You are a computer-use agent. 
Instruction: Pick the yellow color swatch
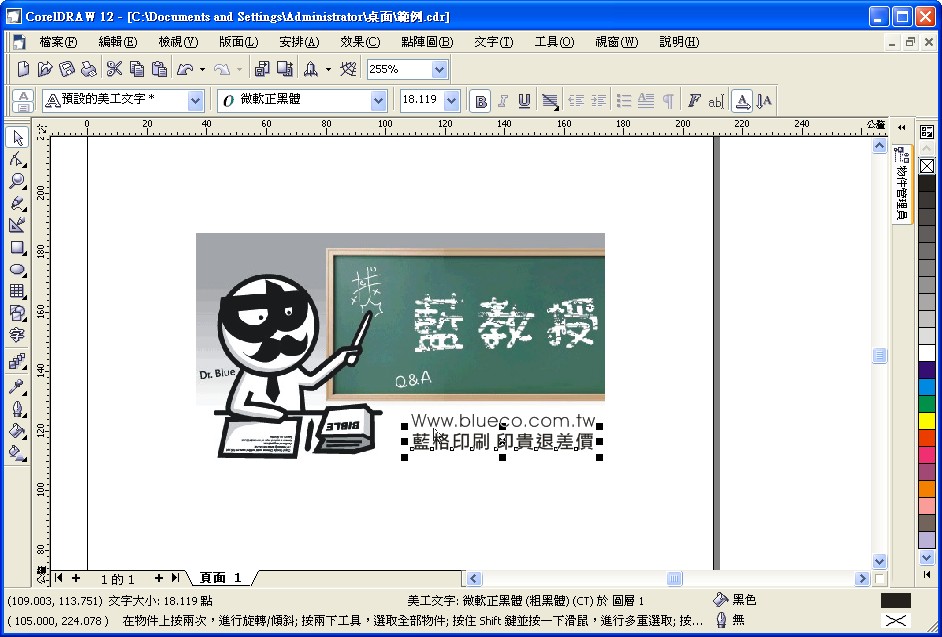tap(927, 421)
